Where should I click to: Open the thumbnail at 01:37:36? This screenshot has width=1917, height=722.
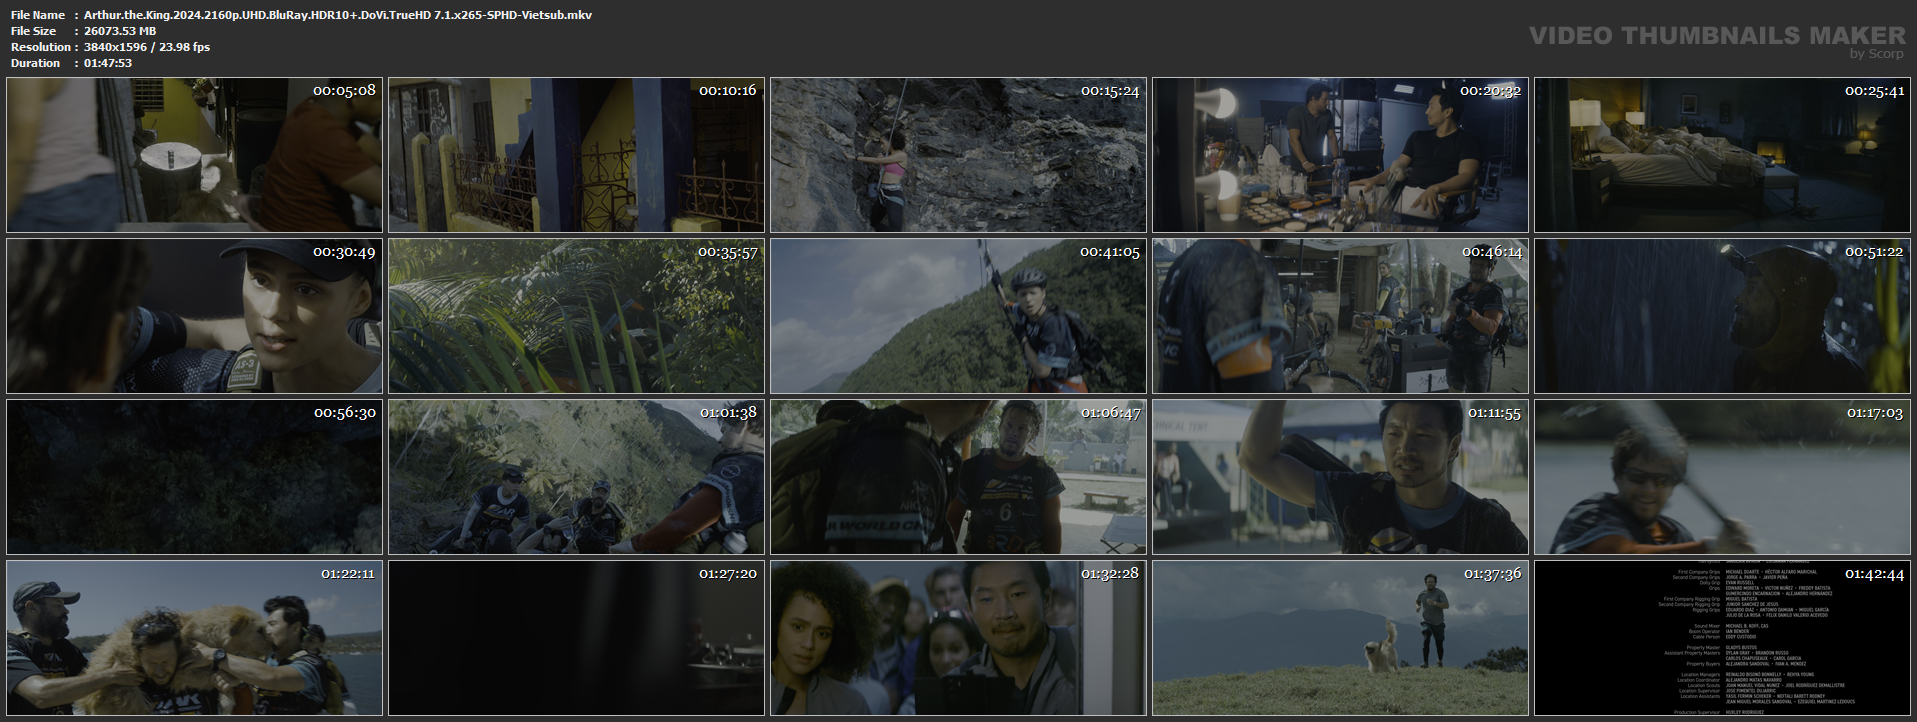point(1340,638)
